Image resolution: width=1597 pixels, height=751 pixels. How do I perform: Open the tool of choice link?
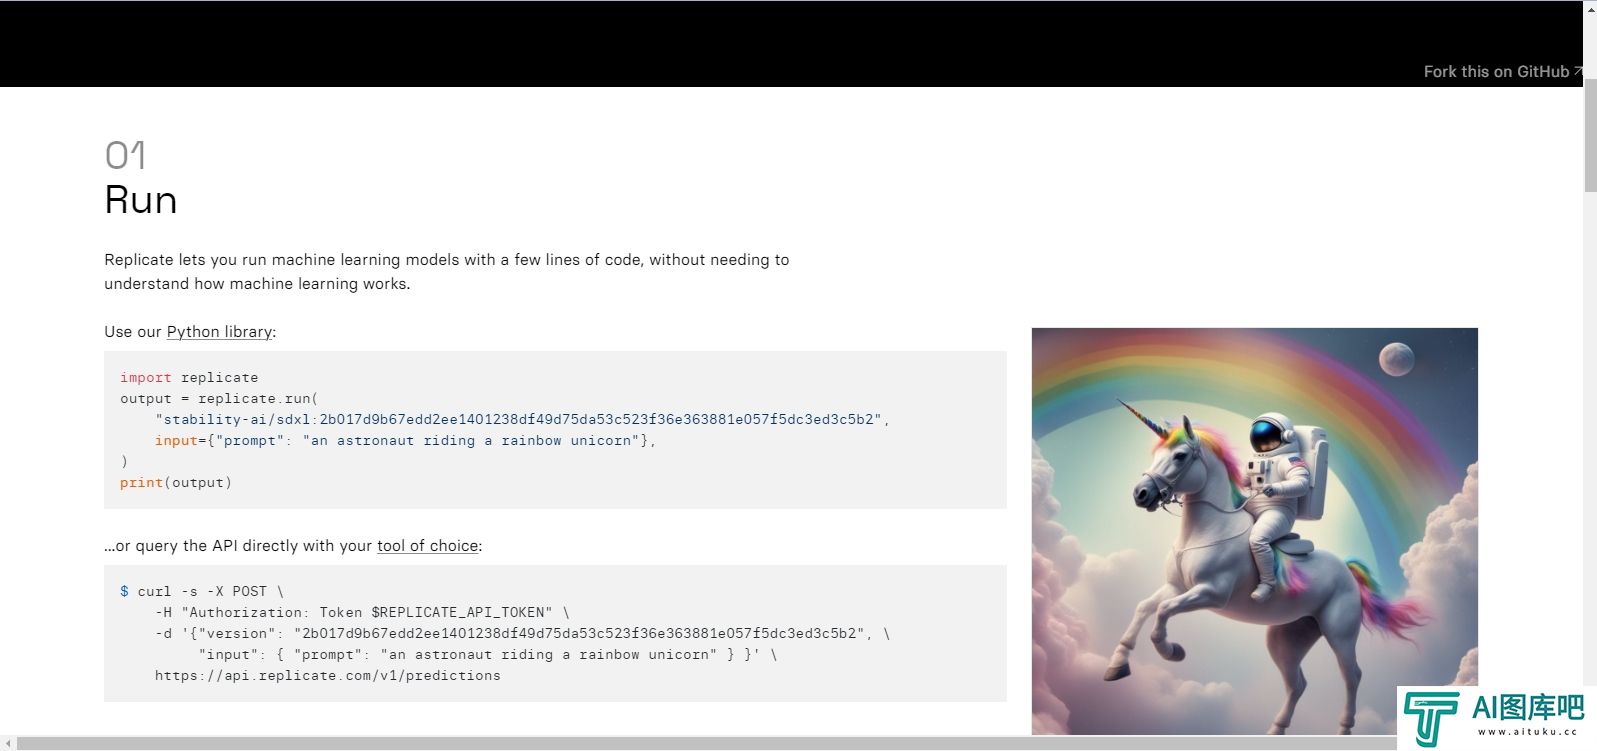(x=427, y=546)
